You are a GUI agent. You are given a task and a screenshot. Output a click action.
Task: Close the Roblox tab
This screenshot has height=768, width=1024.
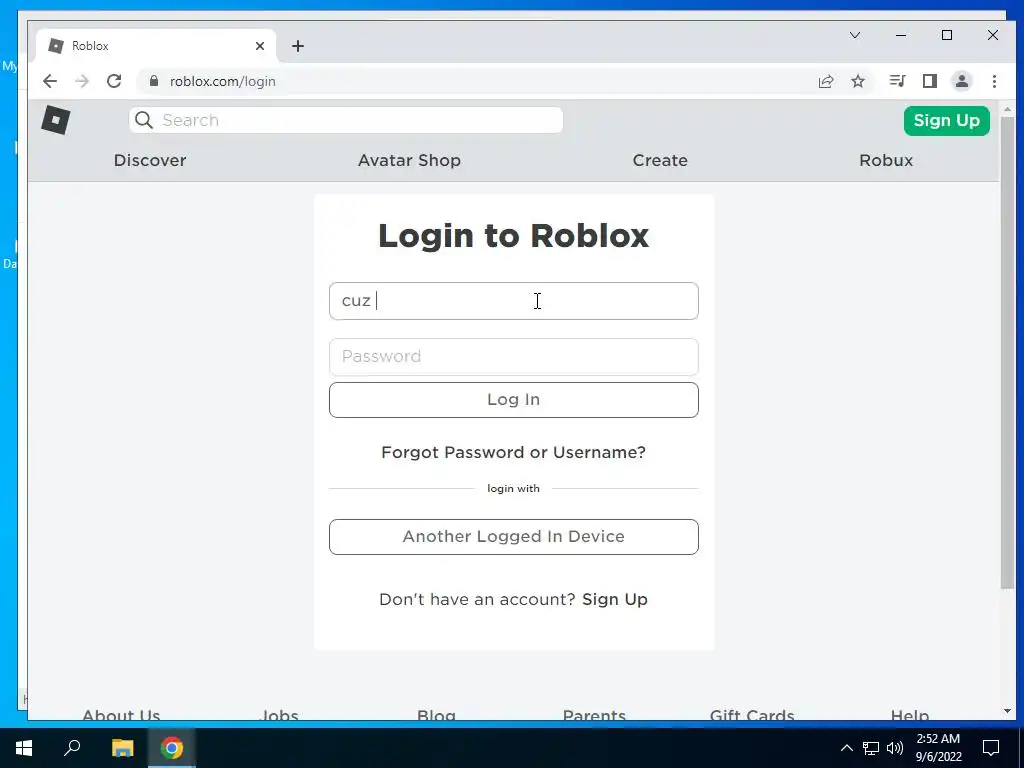[x=260, y=46]
